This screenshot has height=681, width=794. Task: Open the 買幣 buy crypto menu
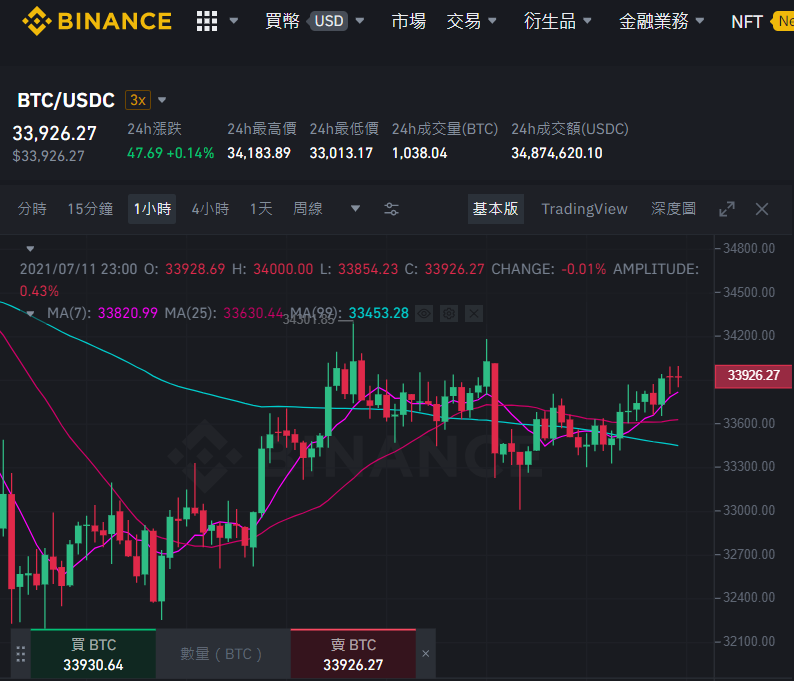(x=283, y=21)
